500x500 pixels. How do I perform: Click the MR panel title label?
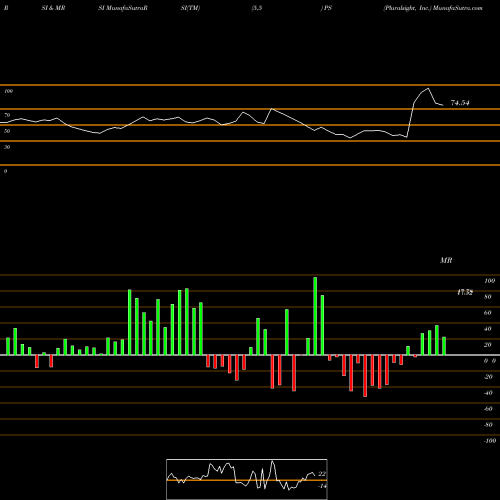[446, 260]
